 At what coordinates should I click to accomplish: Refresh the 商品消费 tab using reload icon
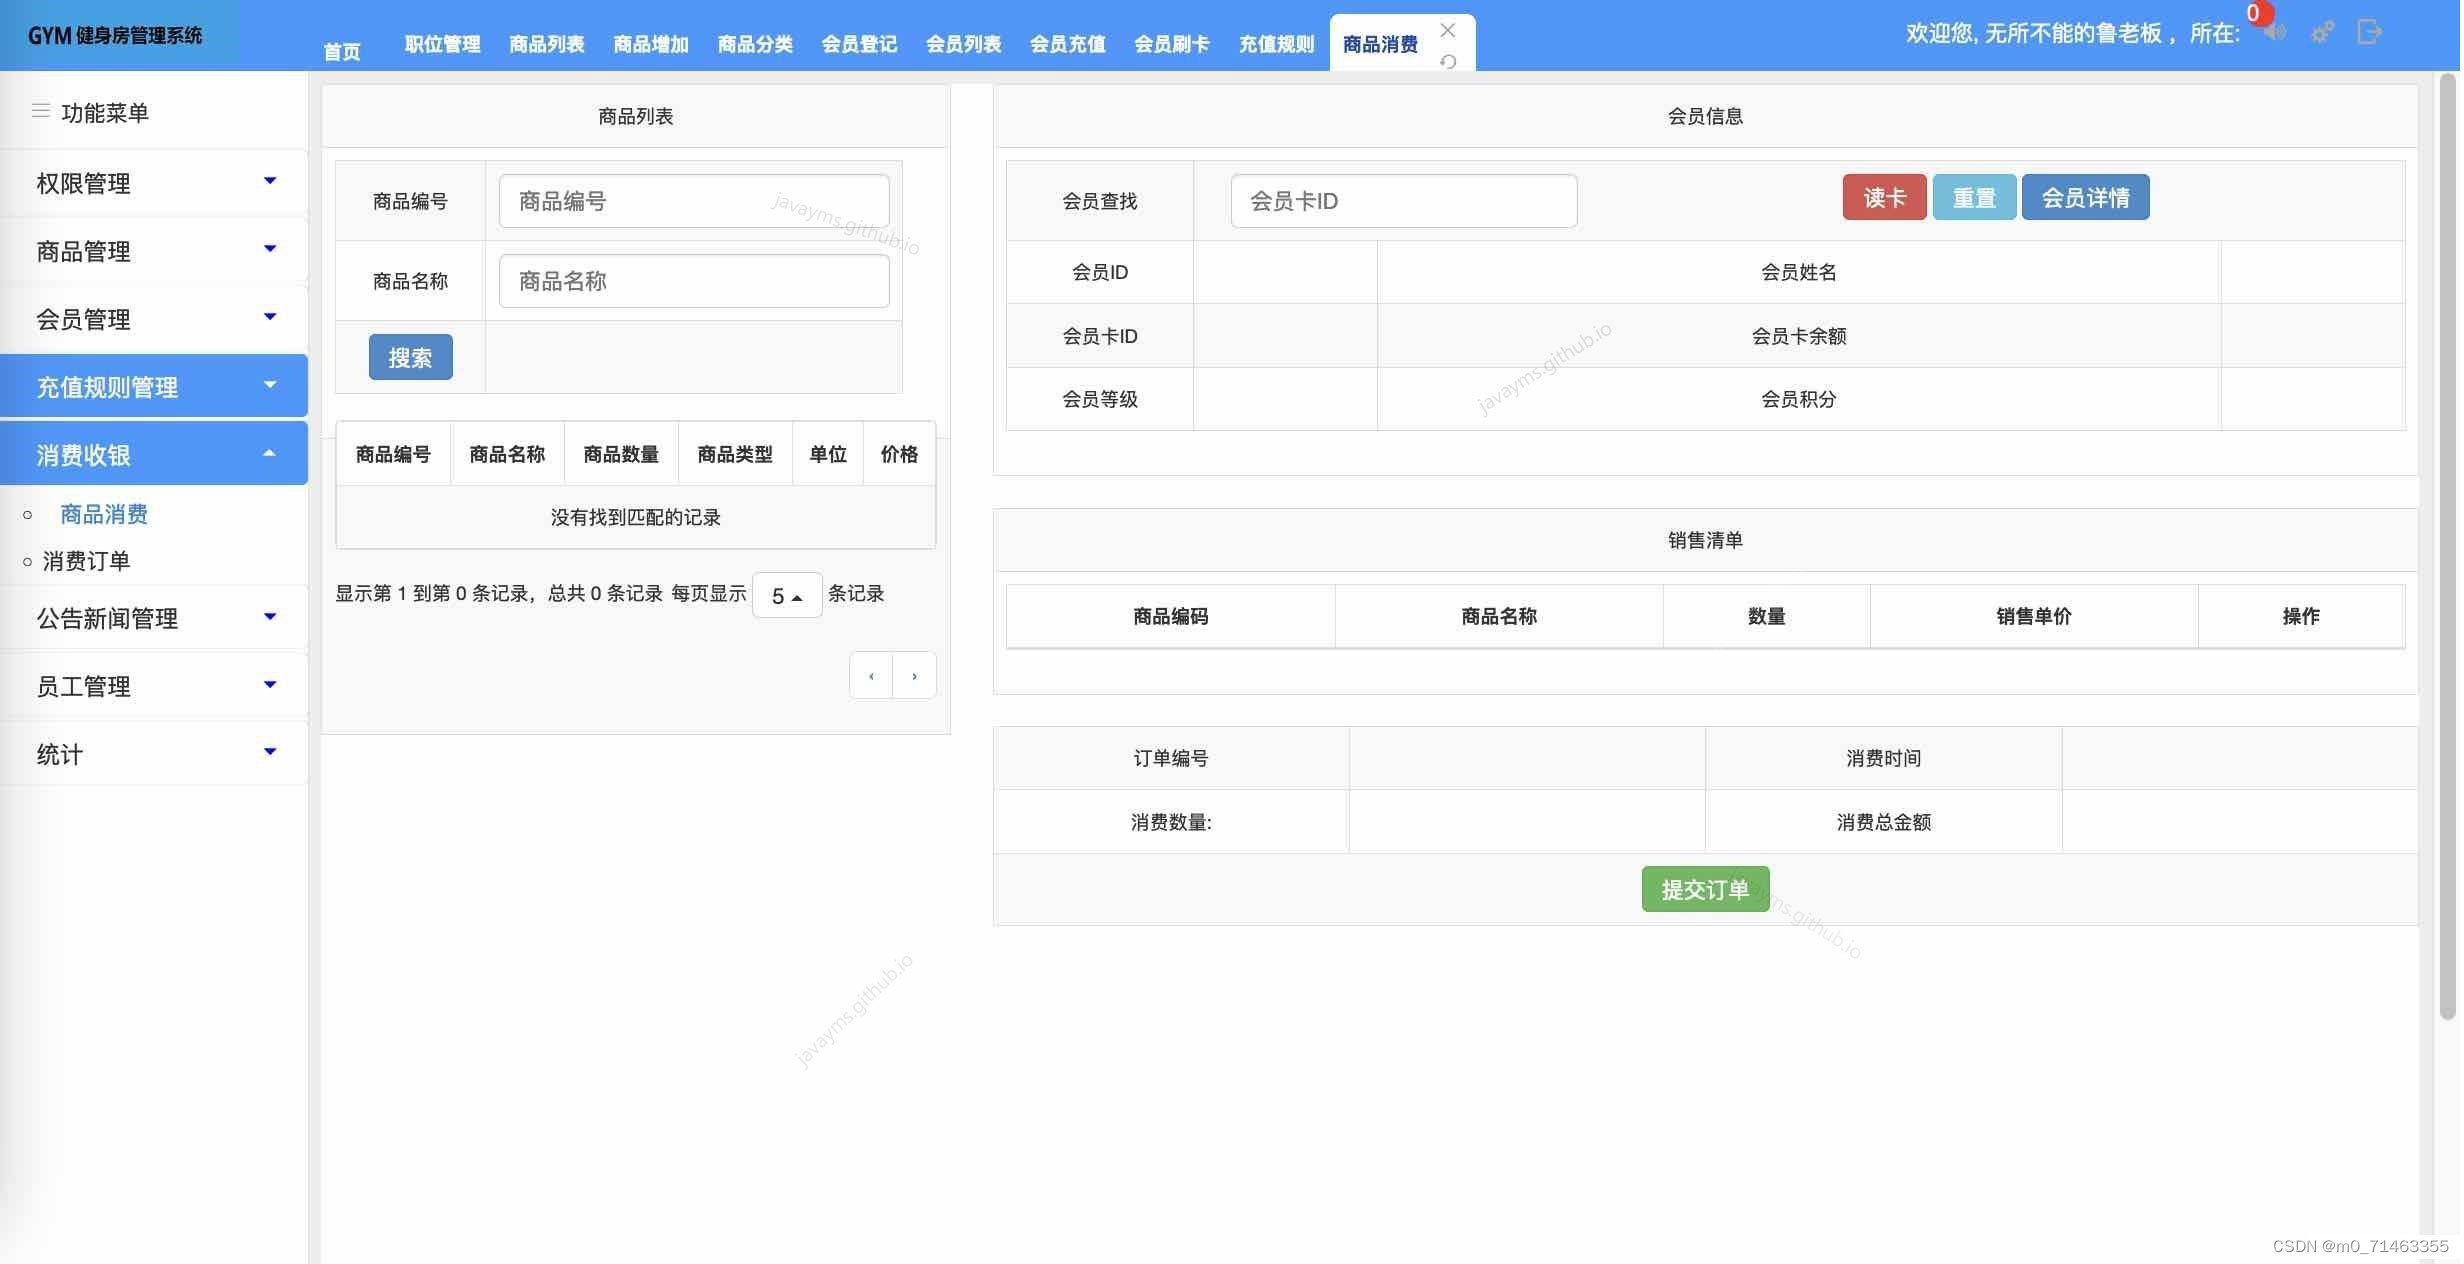tap(1447, 61)
